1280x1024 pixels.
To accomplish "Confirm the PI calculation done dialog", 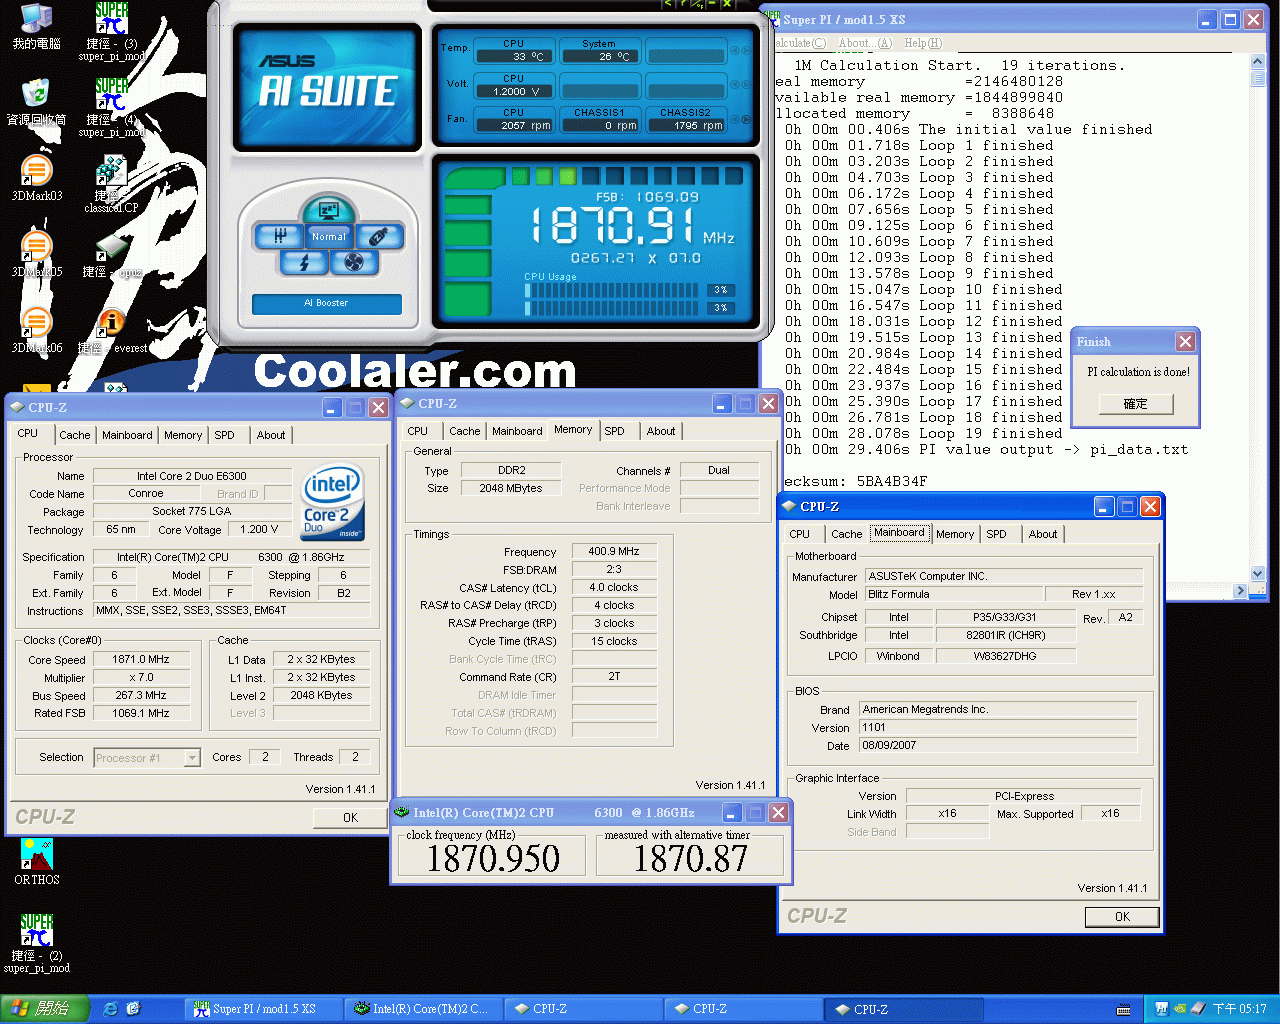I will [1136, 404].
